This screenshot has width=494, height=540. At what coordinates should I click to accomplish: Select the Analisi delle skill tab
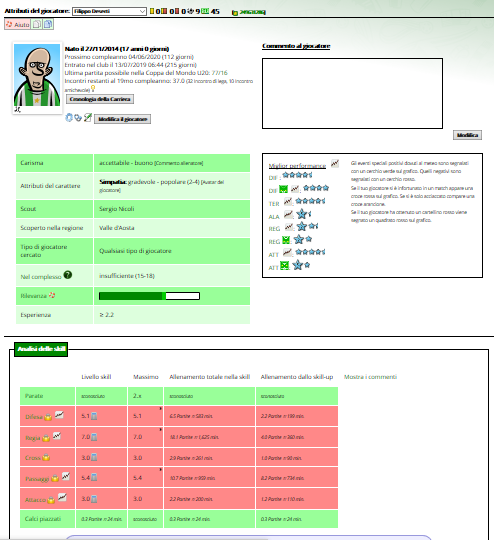41,349
